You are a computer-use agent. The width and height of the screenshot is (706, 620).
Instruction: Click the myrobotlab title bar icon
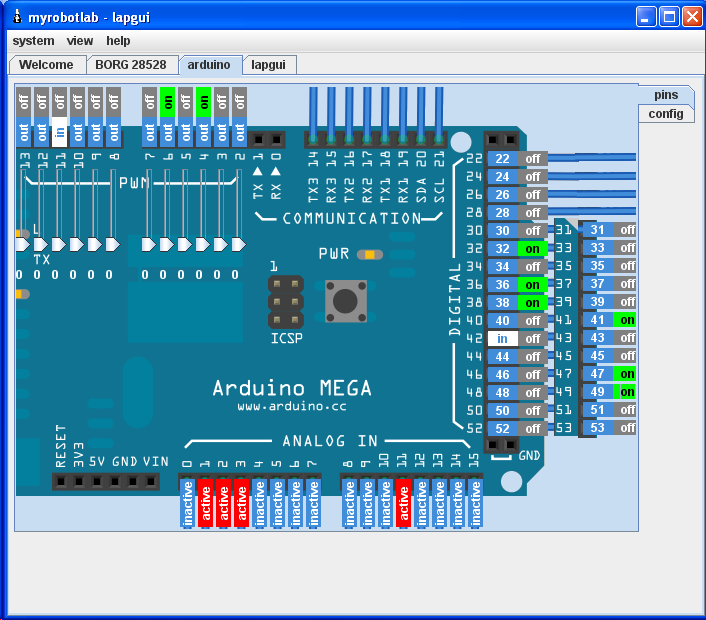[x=17, y=17]
